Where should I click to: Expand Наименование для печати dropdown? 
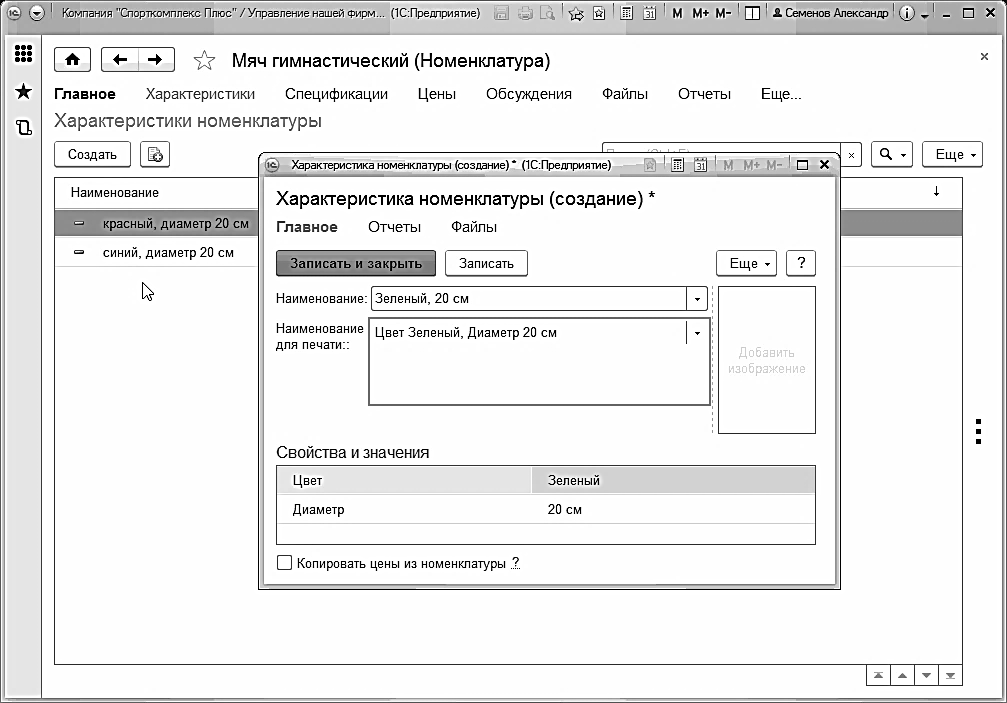[x=697, y=333]
